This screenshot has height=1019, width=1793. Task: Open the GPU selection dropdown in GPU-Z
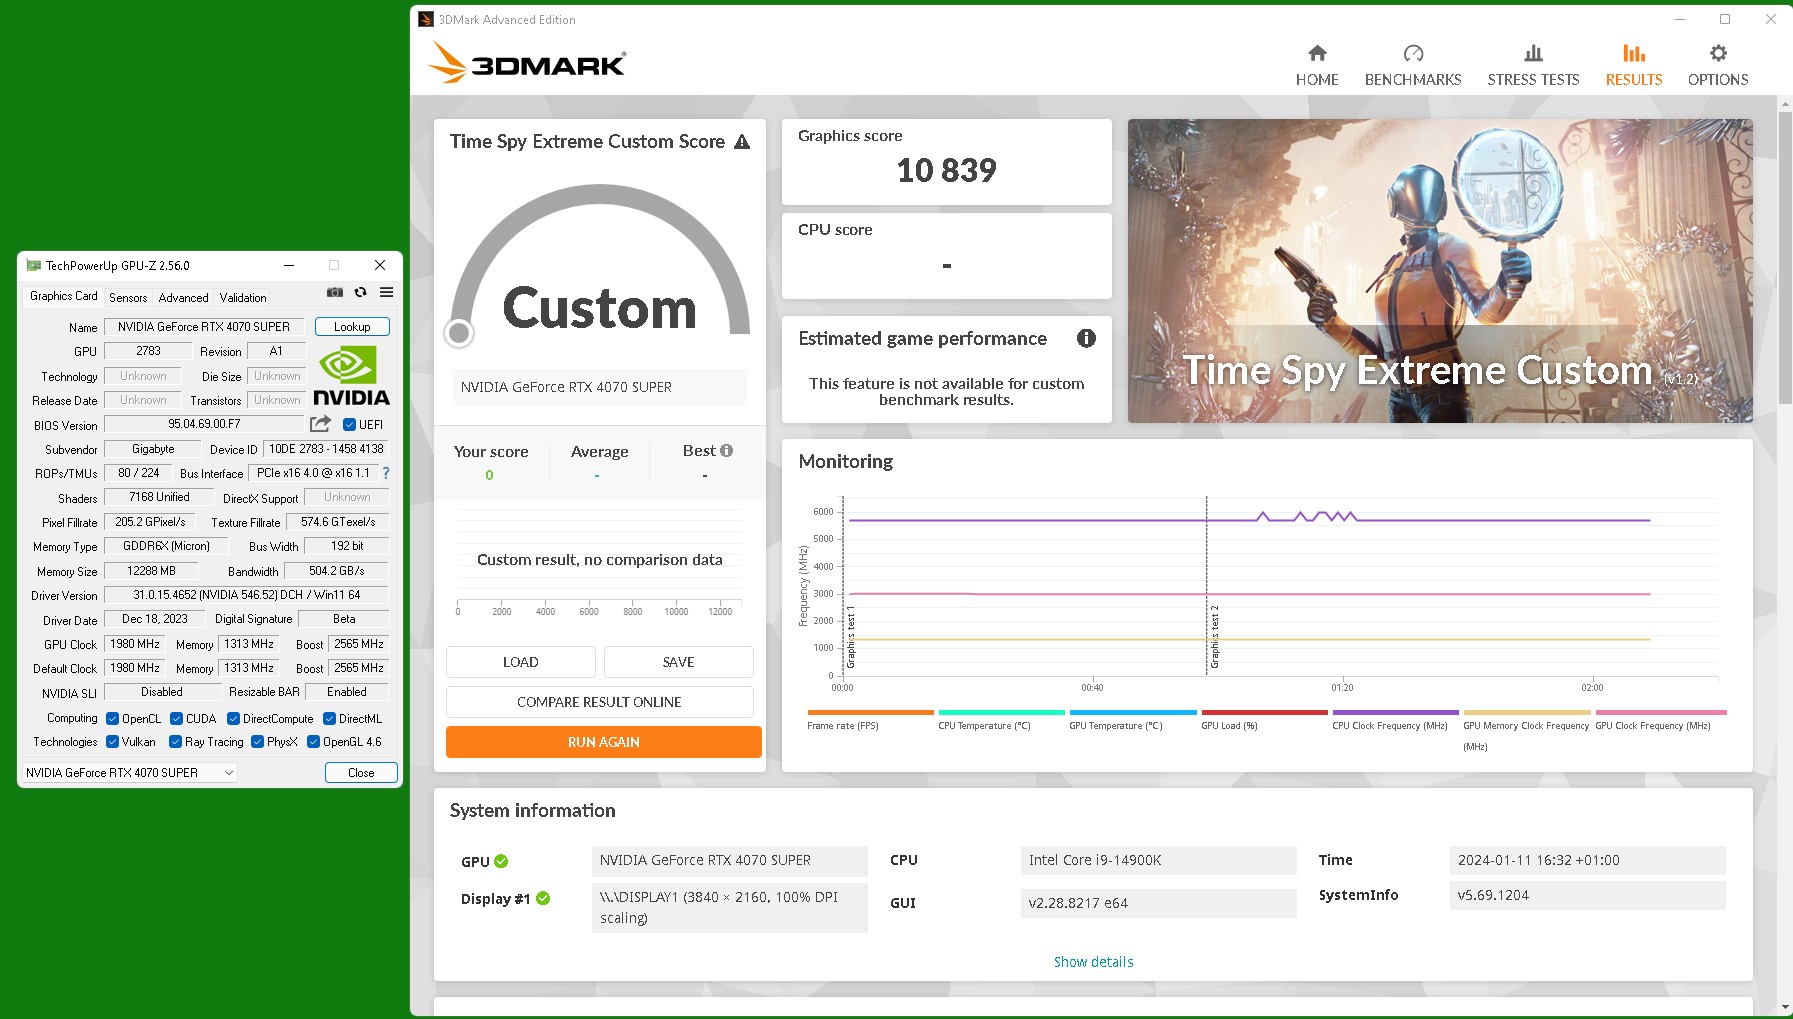tap(130, 773)
